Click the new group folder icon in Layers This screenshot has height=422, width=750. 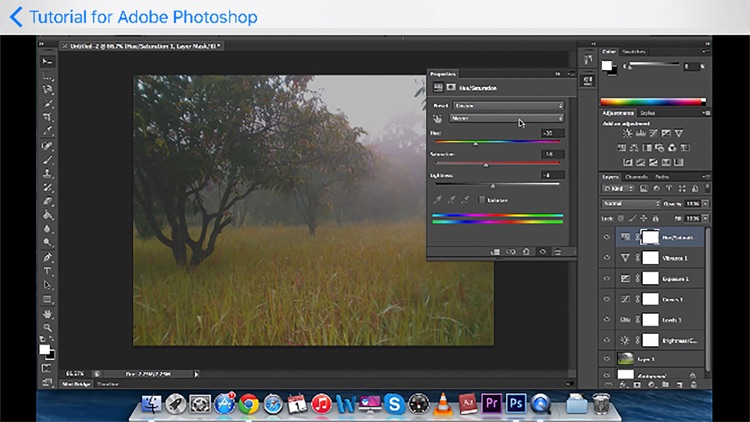(665, 385)
